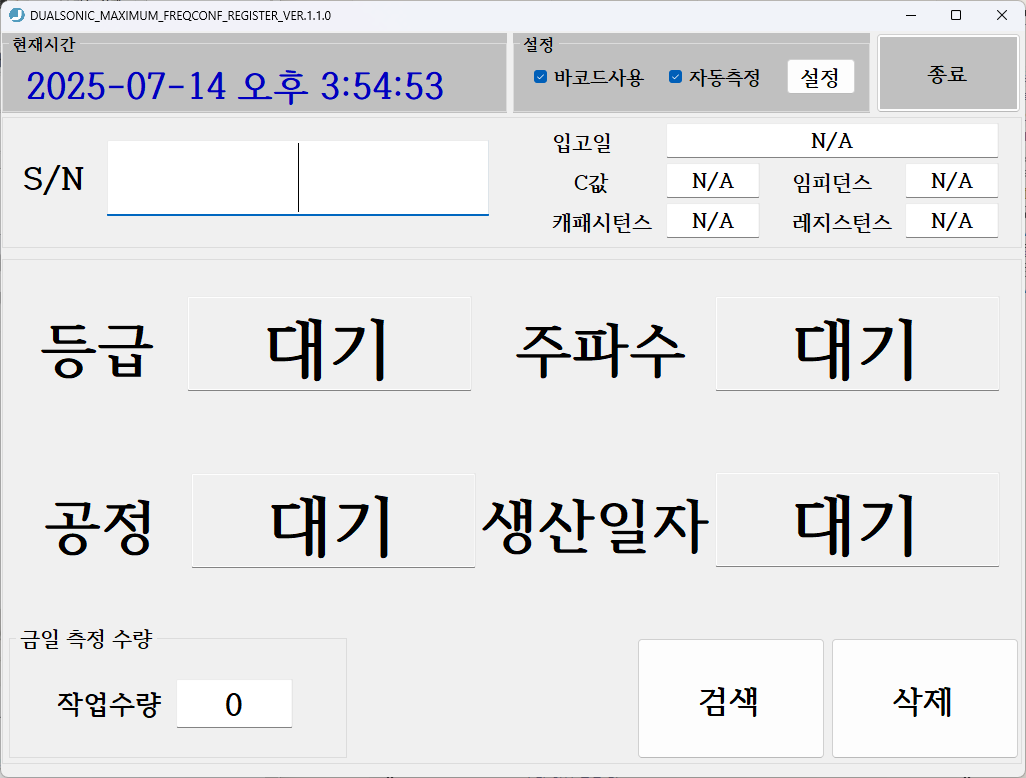Select the 캐패시턴스 N/A field

712,222
